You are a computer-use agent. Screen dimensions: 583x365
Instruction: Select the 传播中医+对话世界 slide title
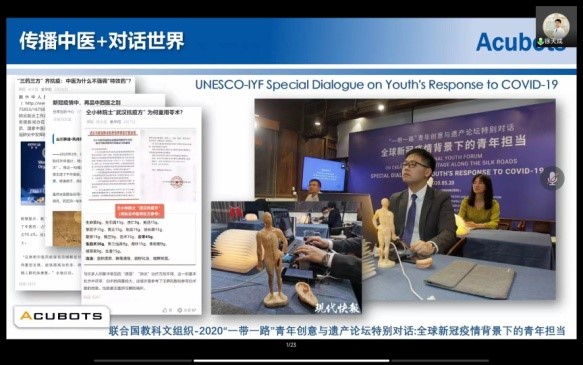[102, 41]
